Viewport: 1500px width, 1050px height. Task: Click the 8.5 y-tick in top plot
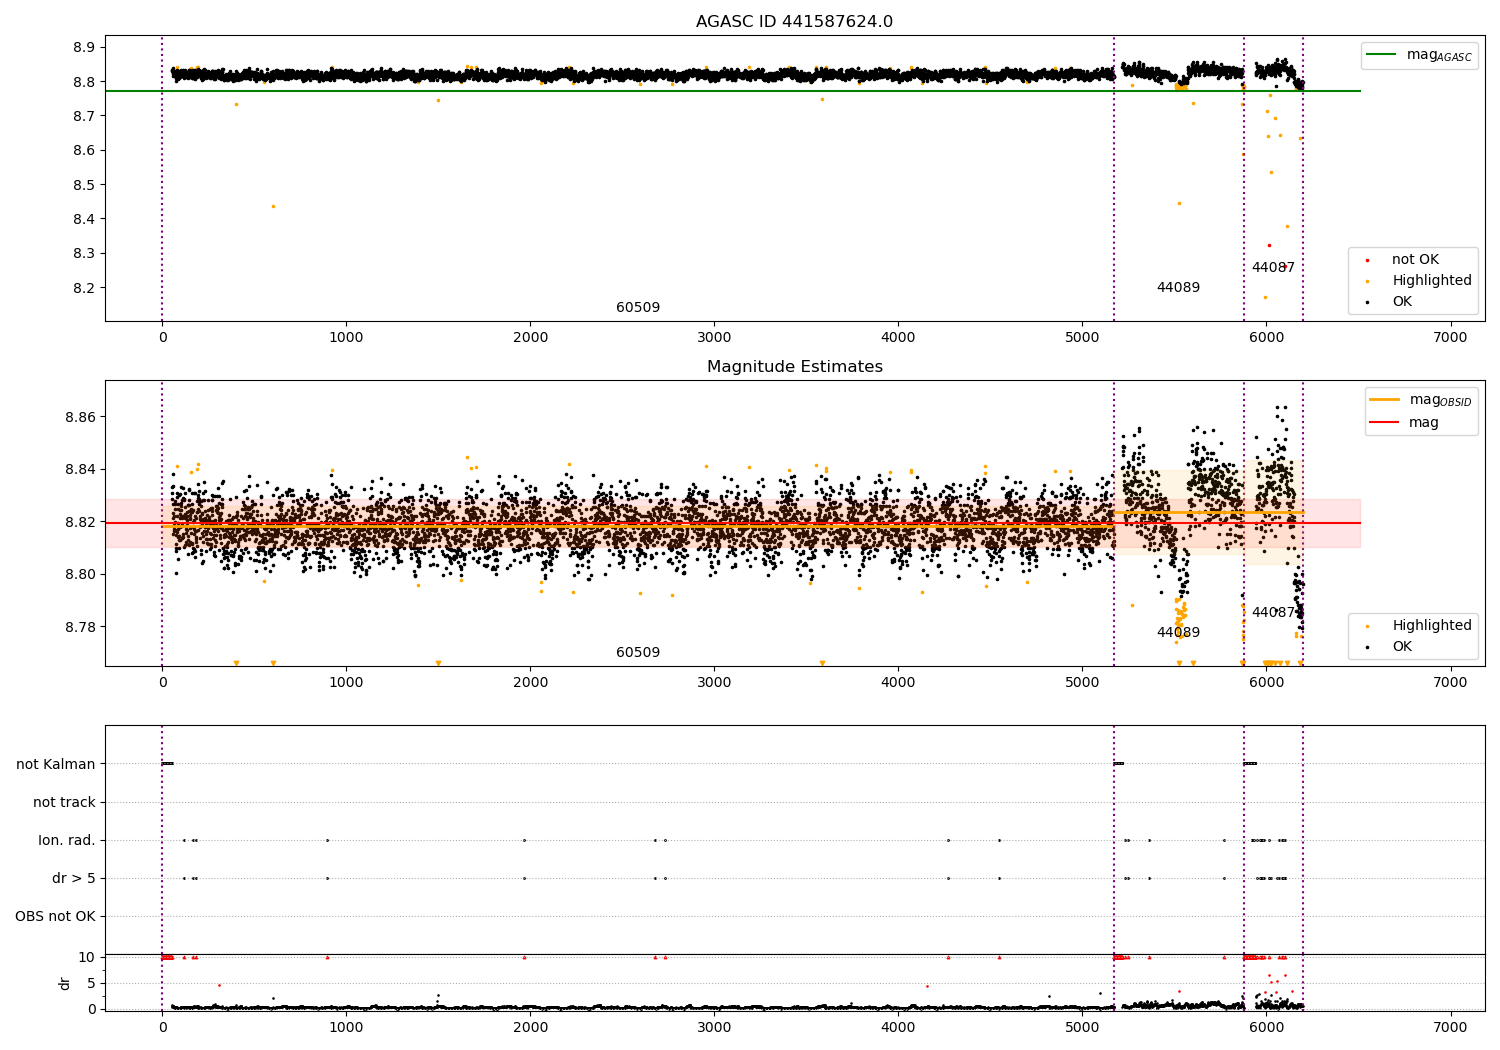coord(84,185)
